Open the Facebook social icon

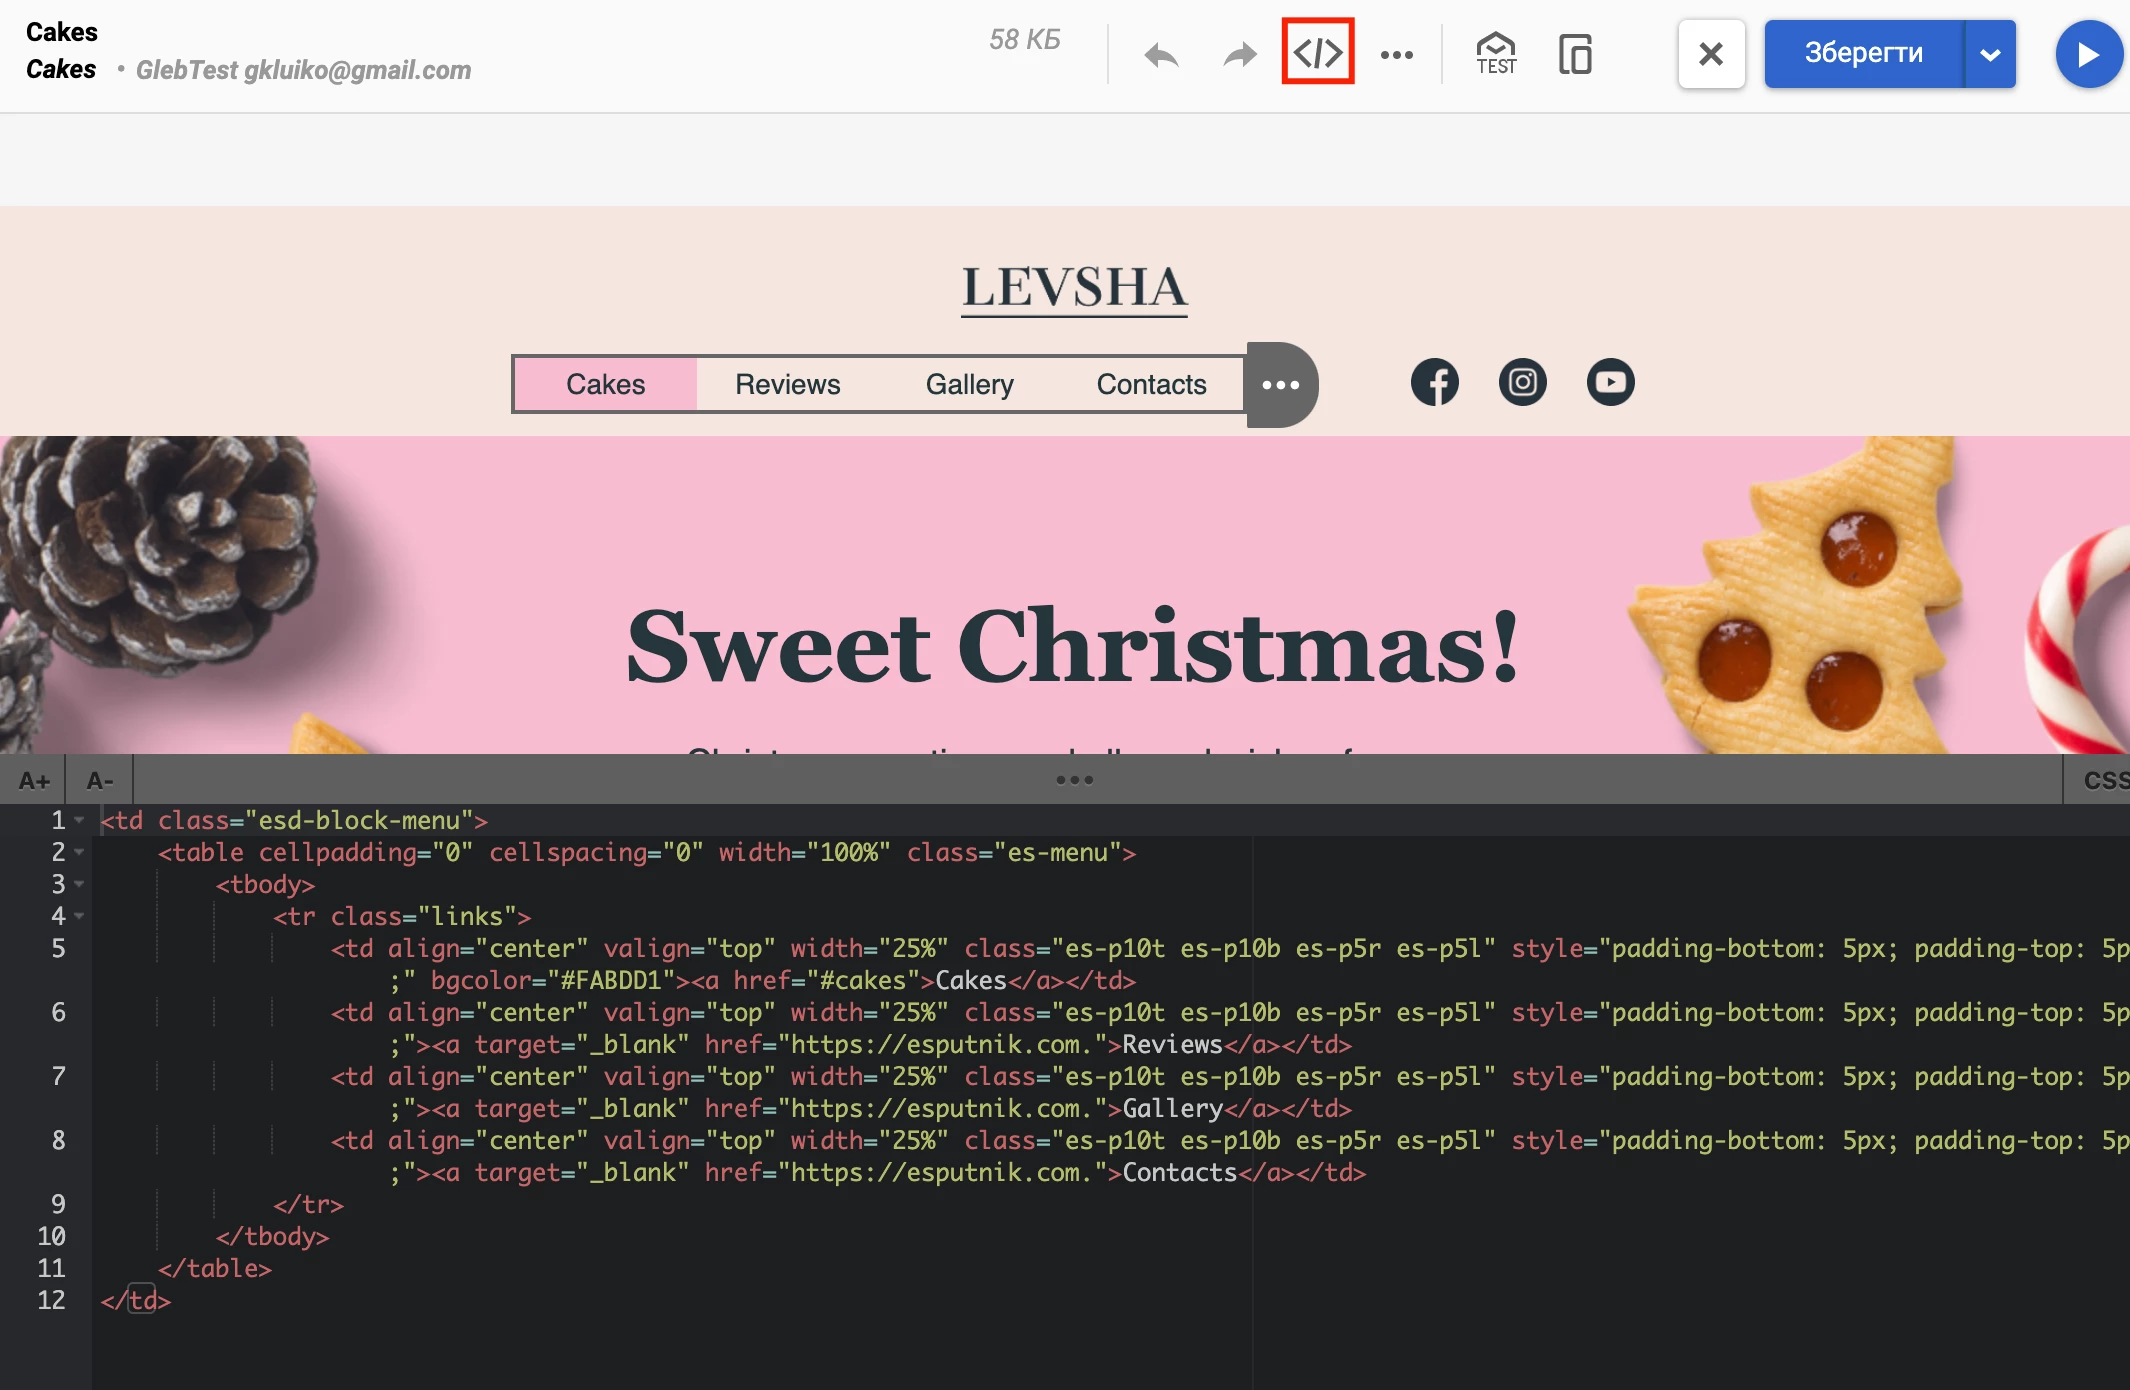[1434, 382]
